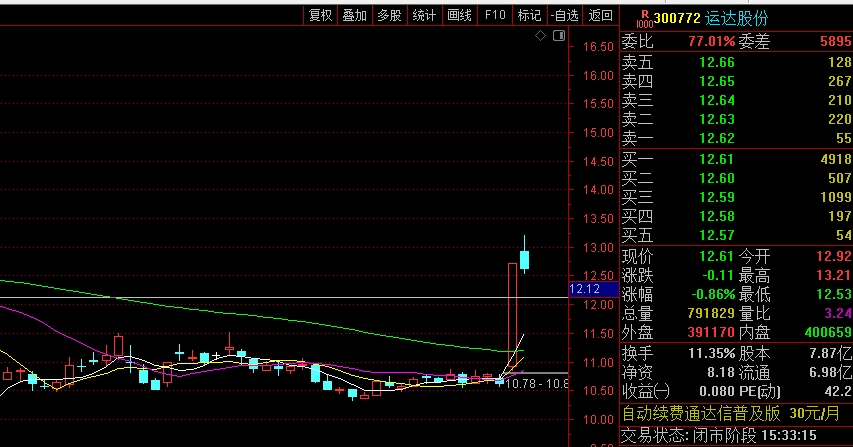Click stock name 运达股份
This screenshot has width=853, height=447.
(x=737, y=18)
